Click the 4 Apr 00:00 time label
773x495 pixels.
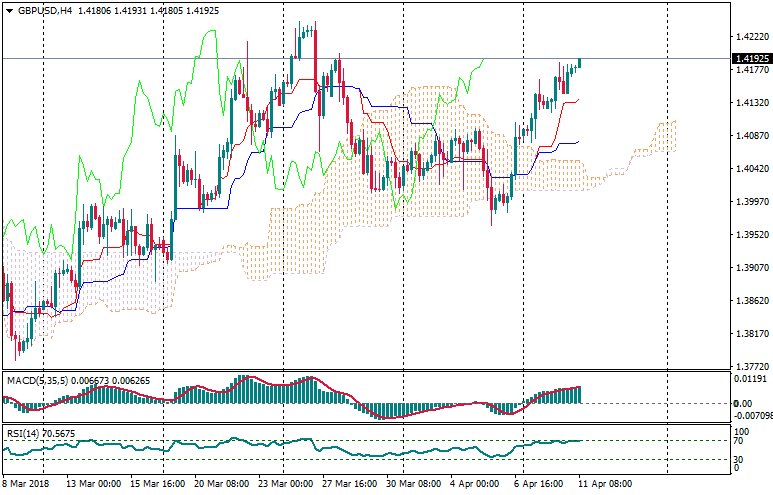pyautogui.click(x=474, y=483)
